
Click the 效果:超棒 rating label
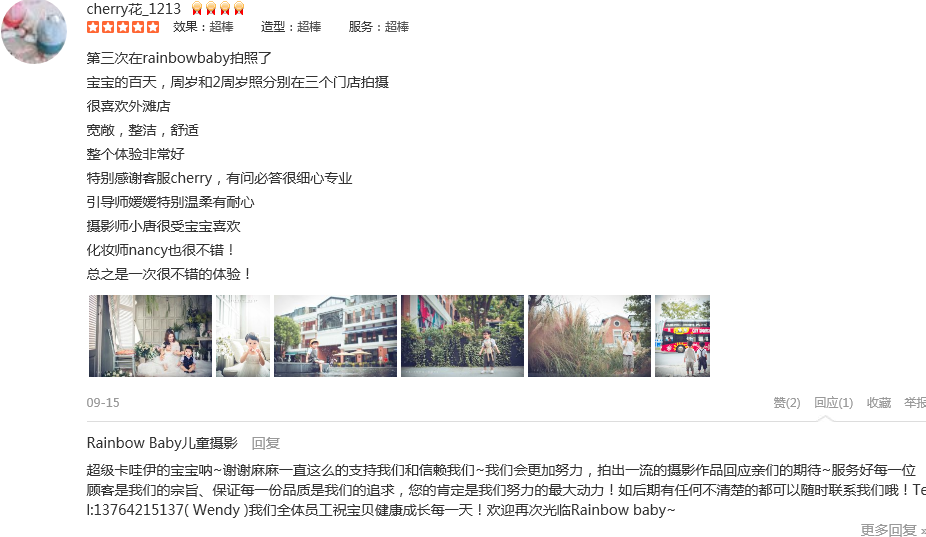pyautogui.click(x=203, y=27)
